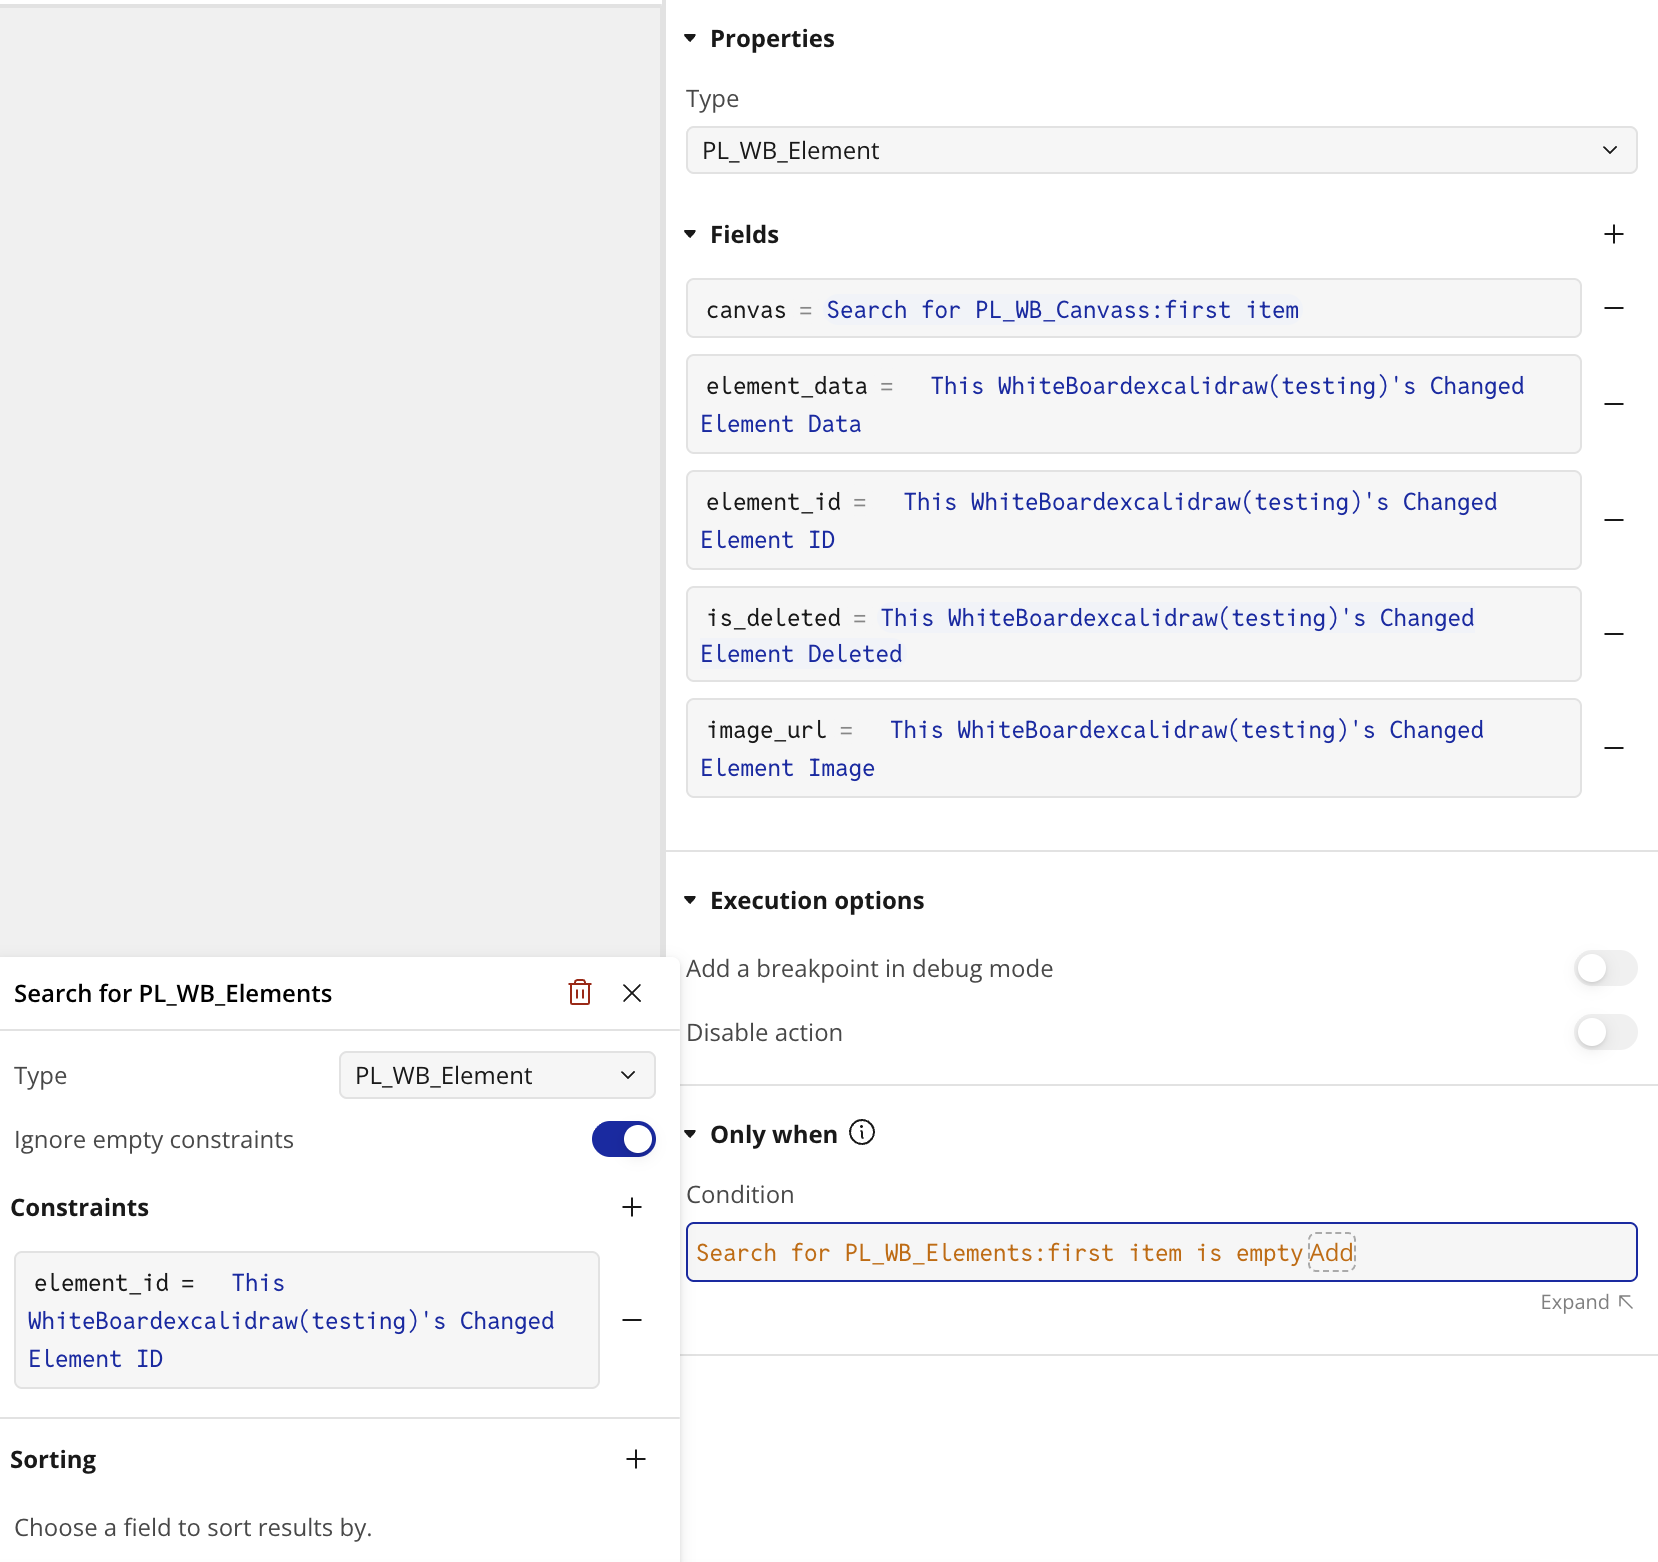Turn off Ignore empty constraints
The width and height of the screenshot is (1658, 1562).
[624, 1139]
